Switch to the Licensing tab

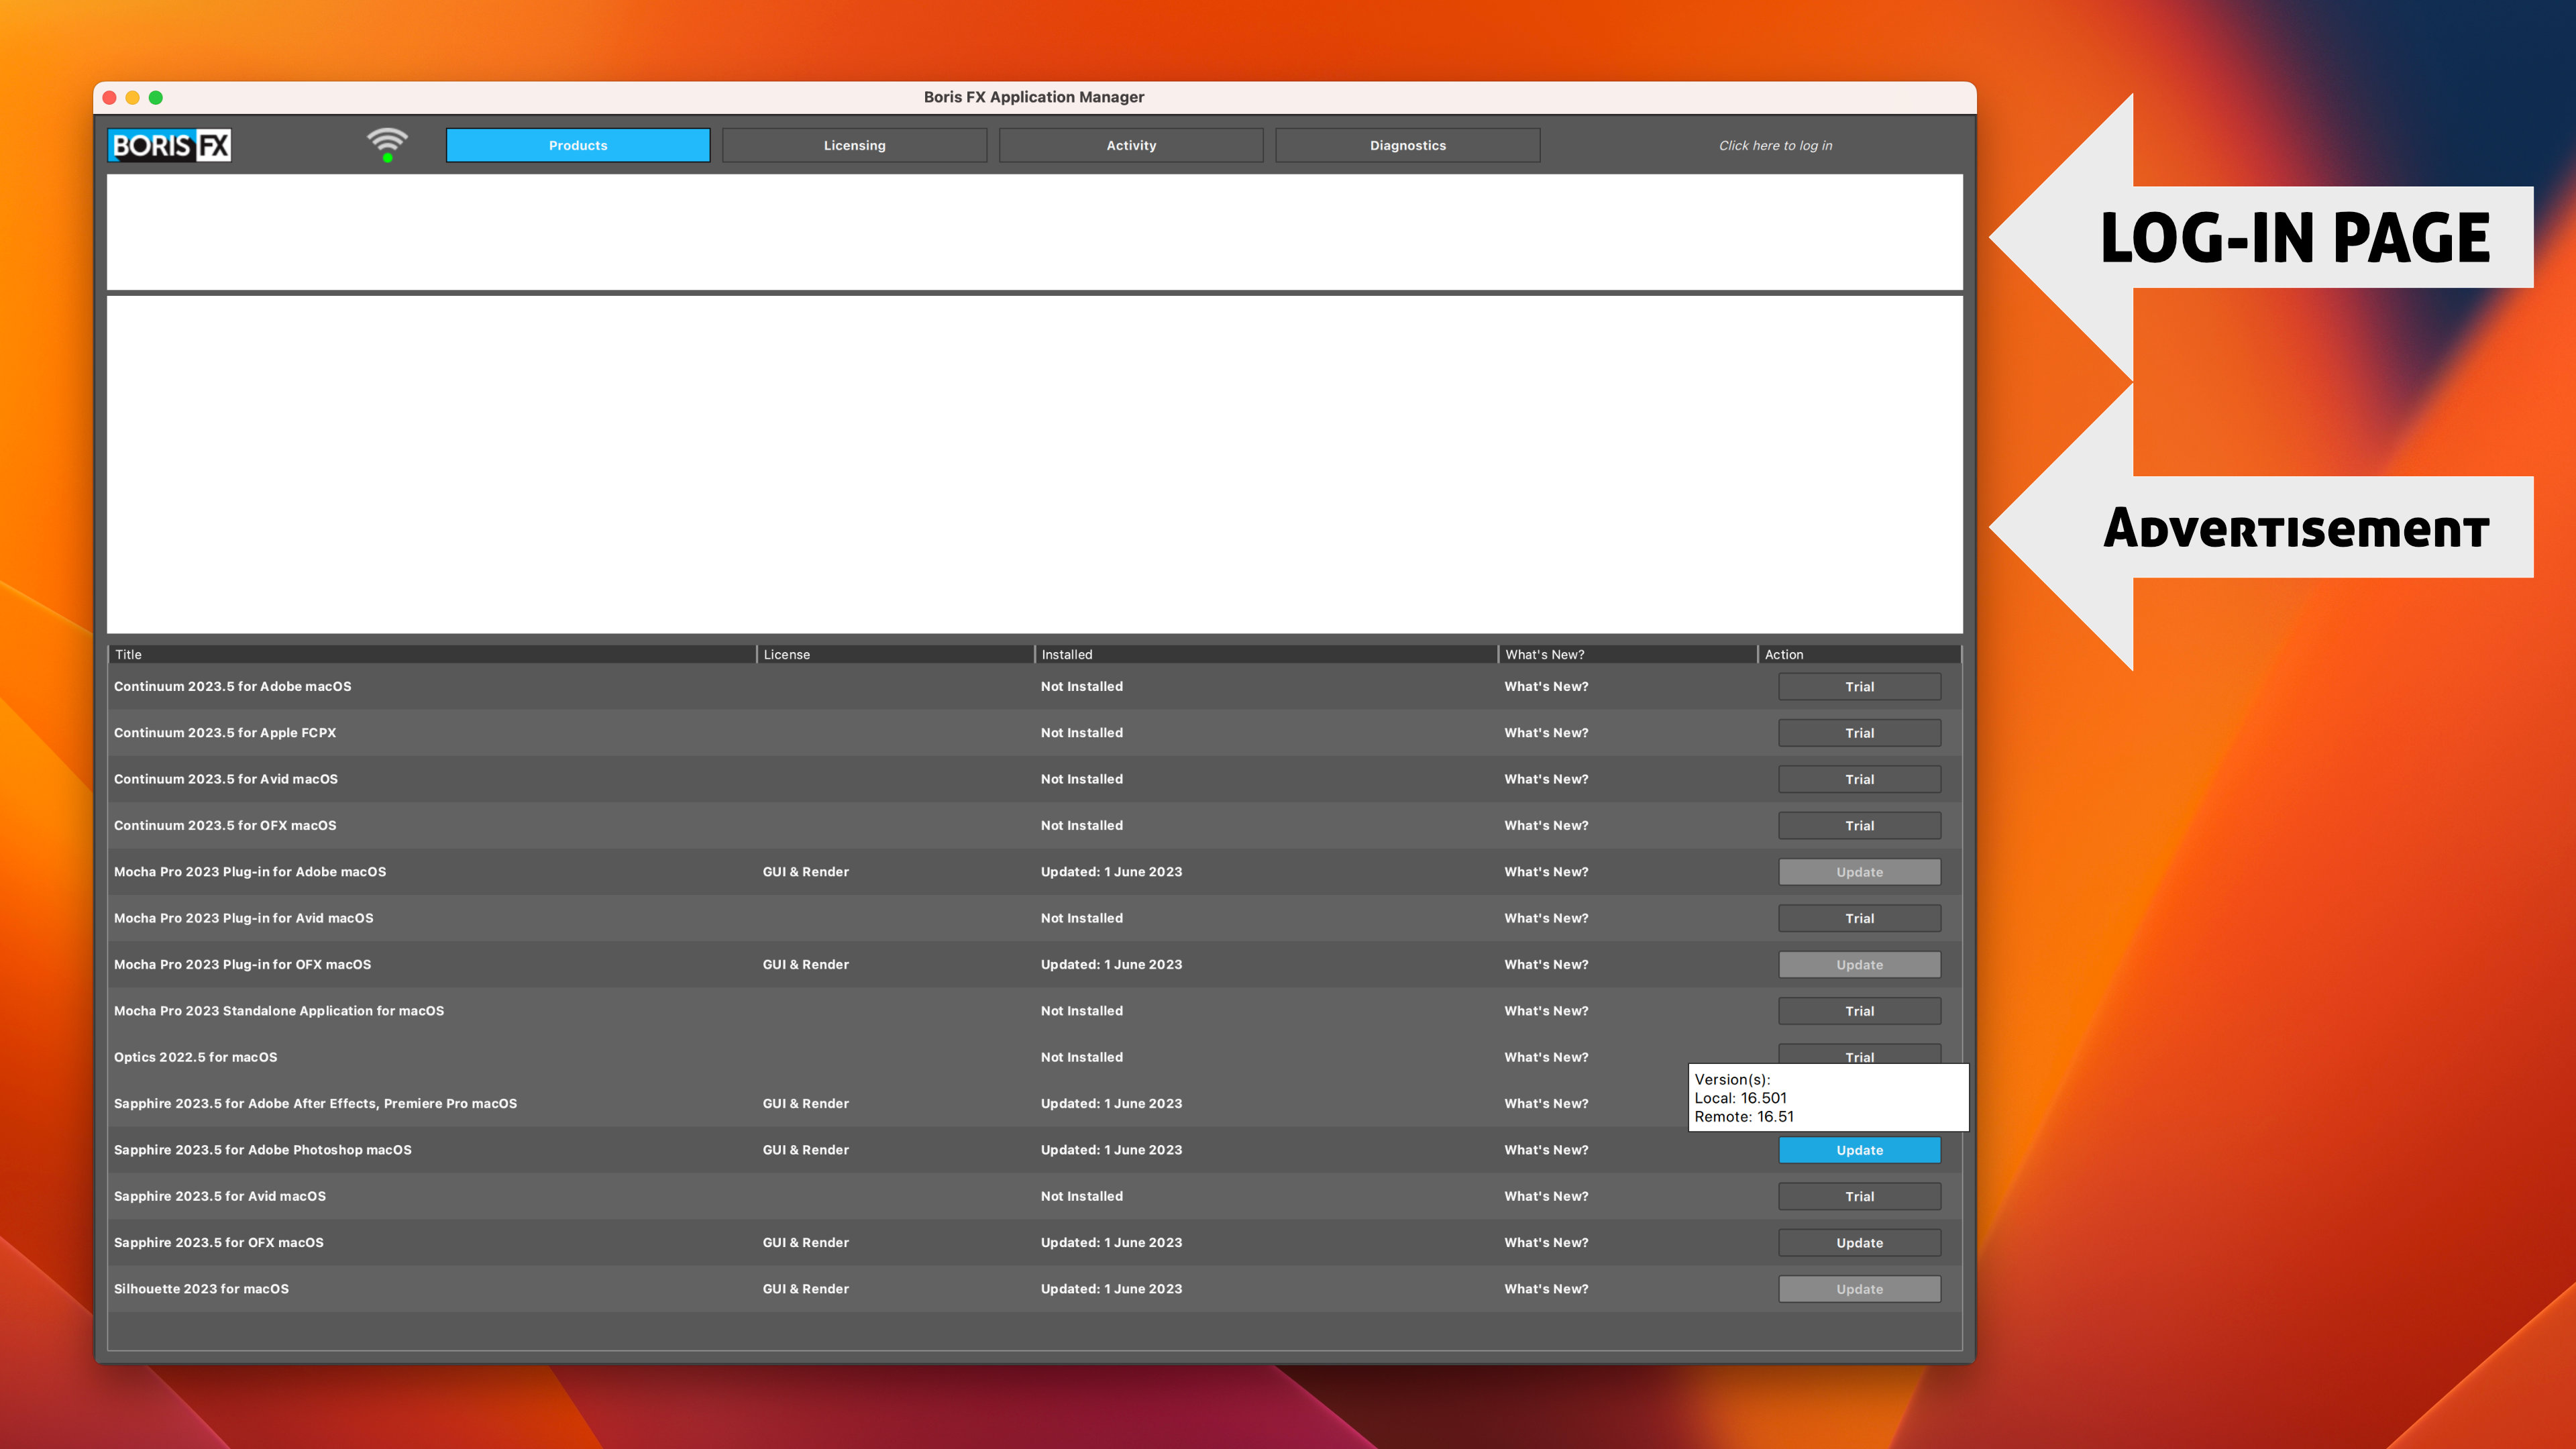coord(854,145)
